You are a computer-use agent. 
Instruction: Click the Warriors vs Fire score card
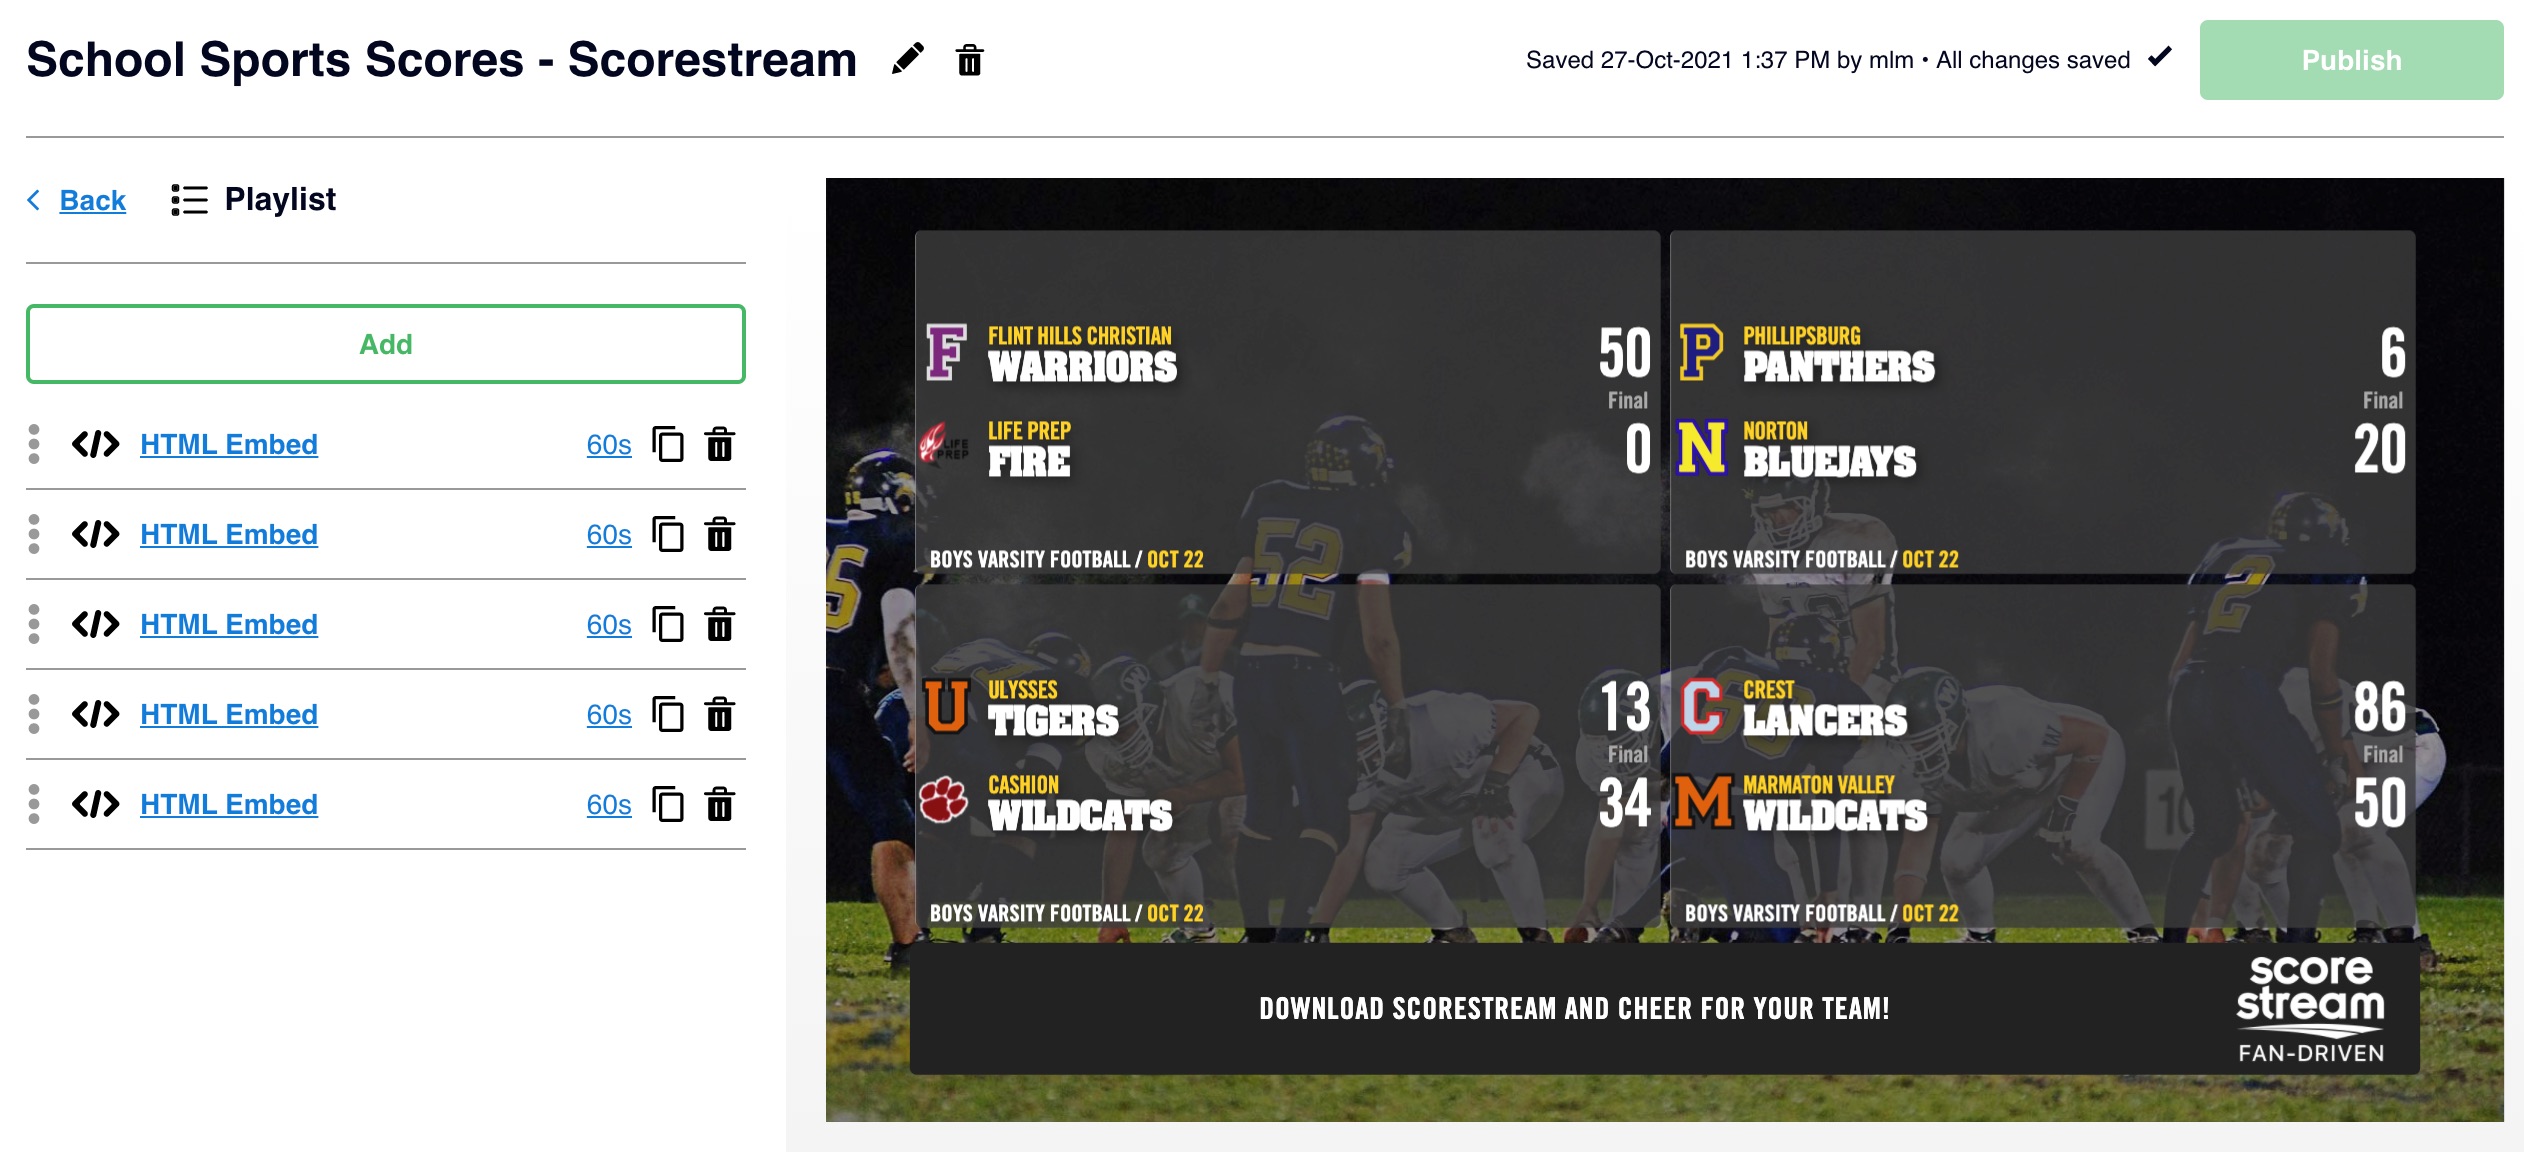click(1288, 403)
